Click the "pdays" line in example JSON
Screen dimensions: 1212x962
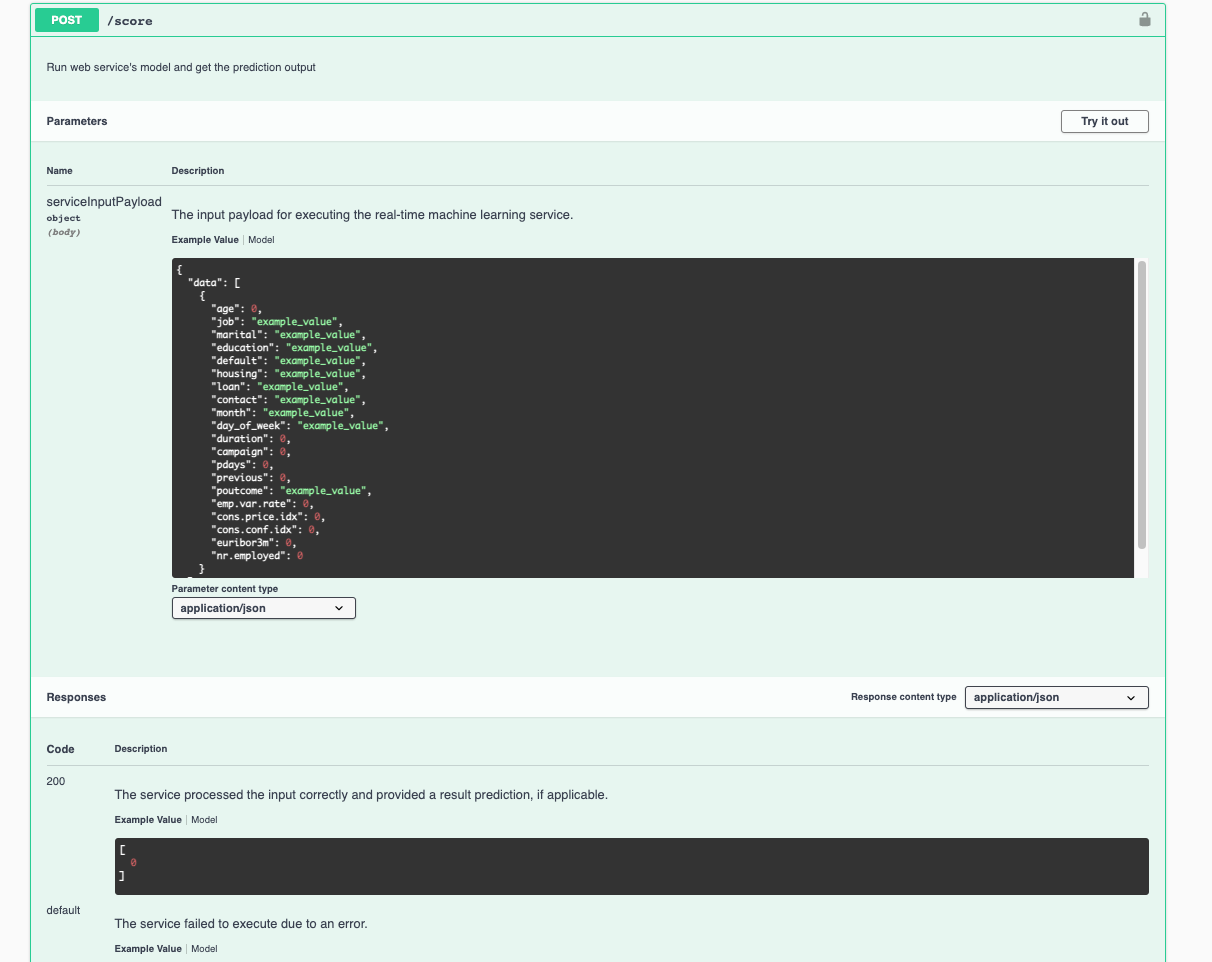pyautogui.click(x=242, y=465)
